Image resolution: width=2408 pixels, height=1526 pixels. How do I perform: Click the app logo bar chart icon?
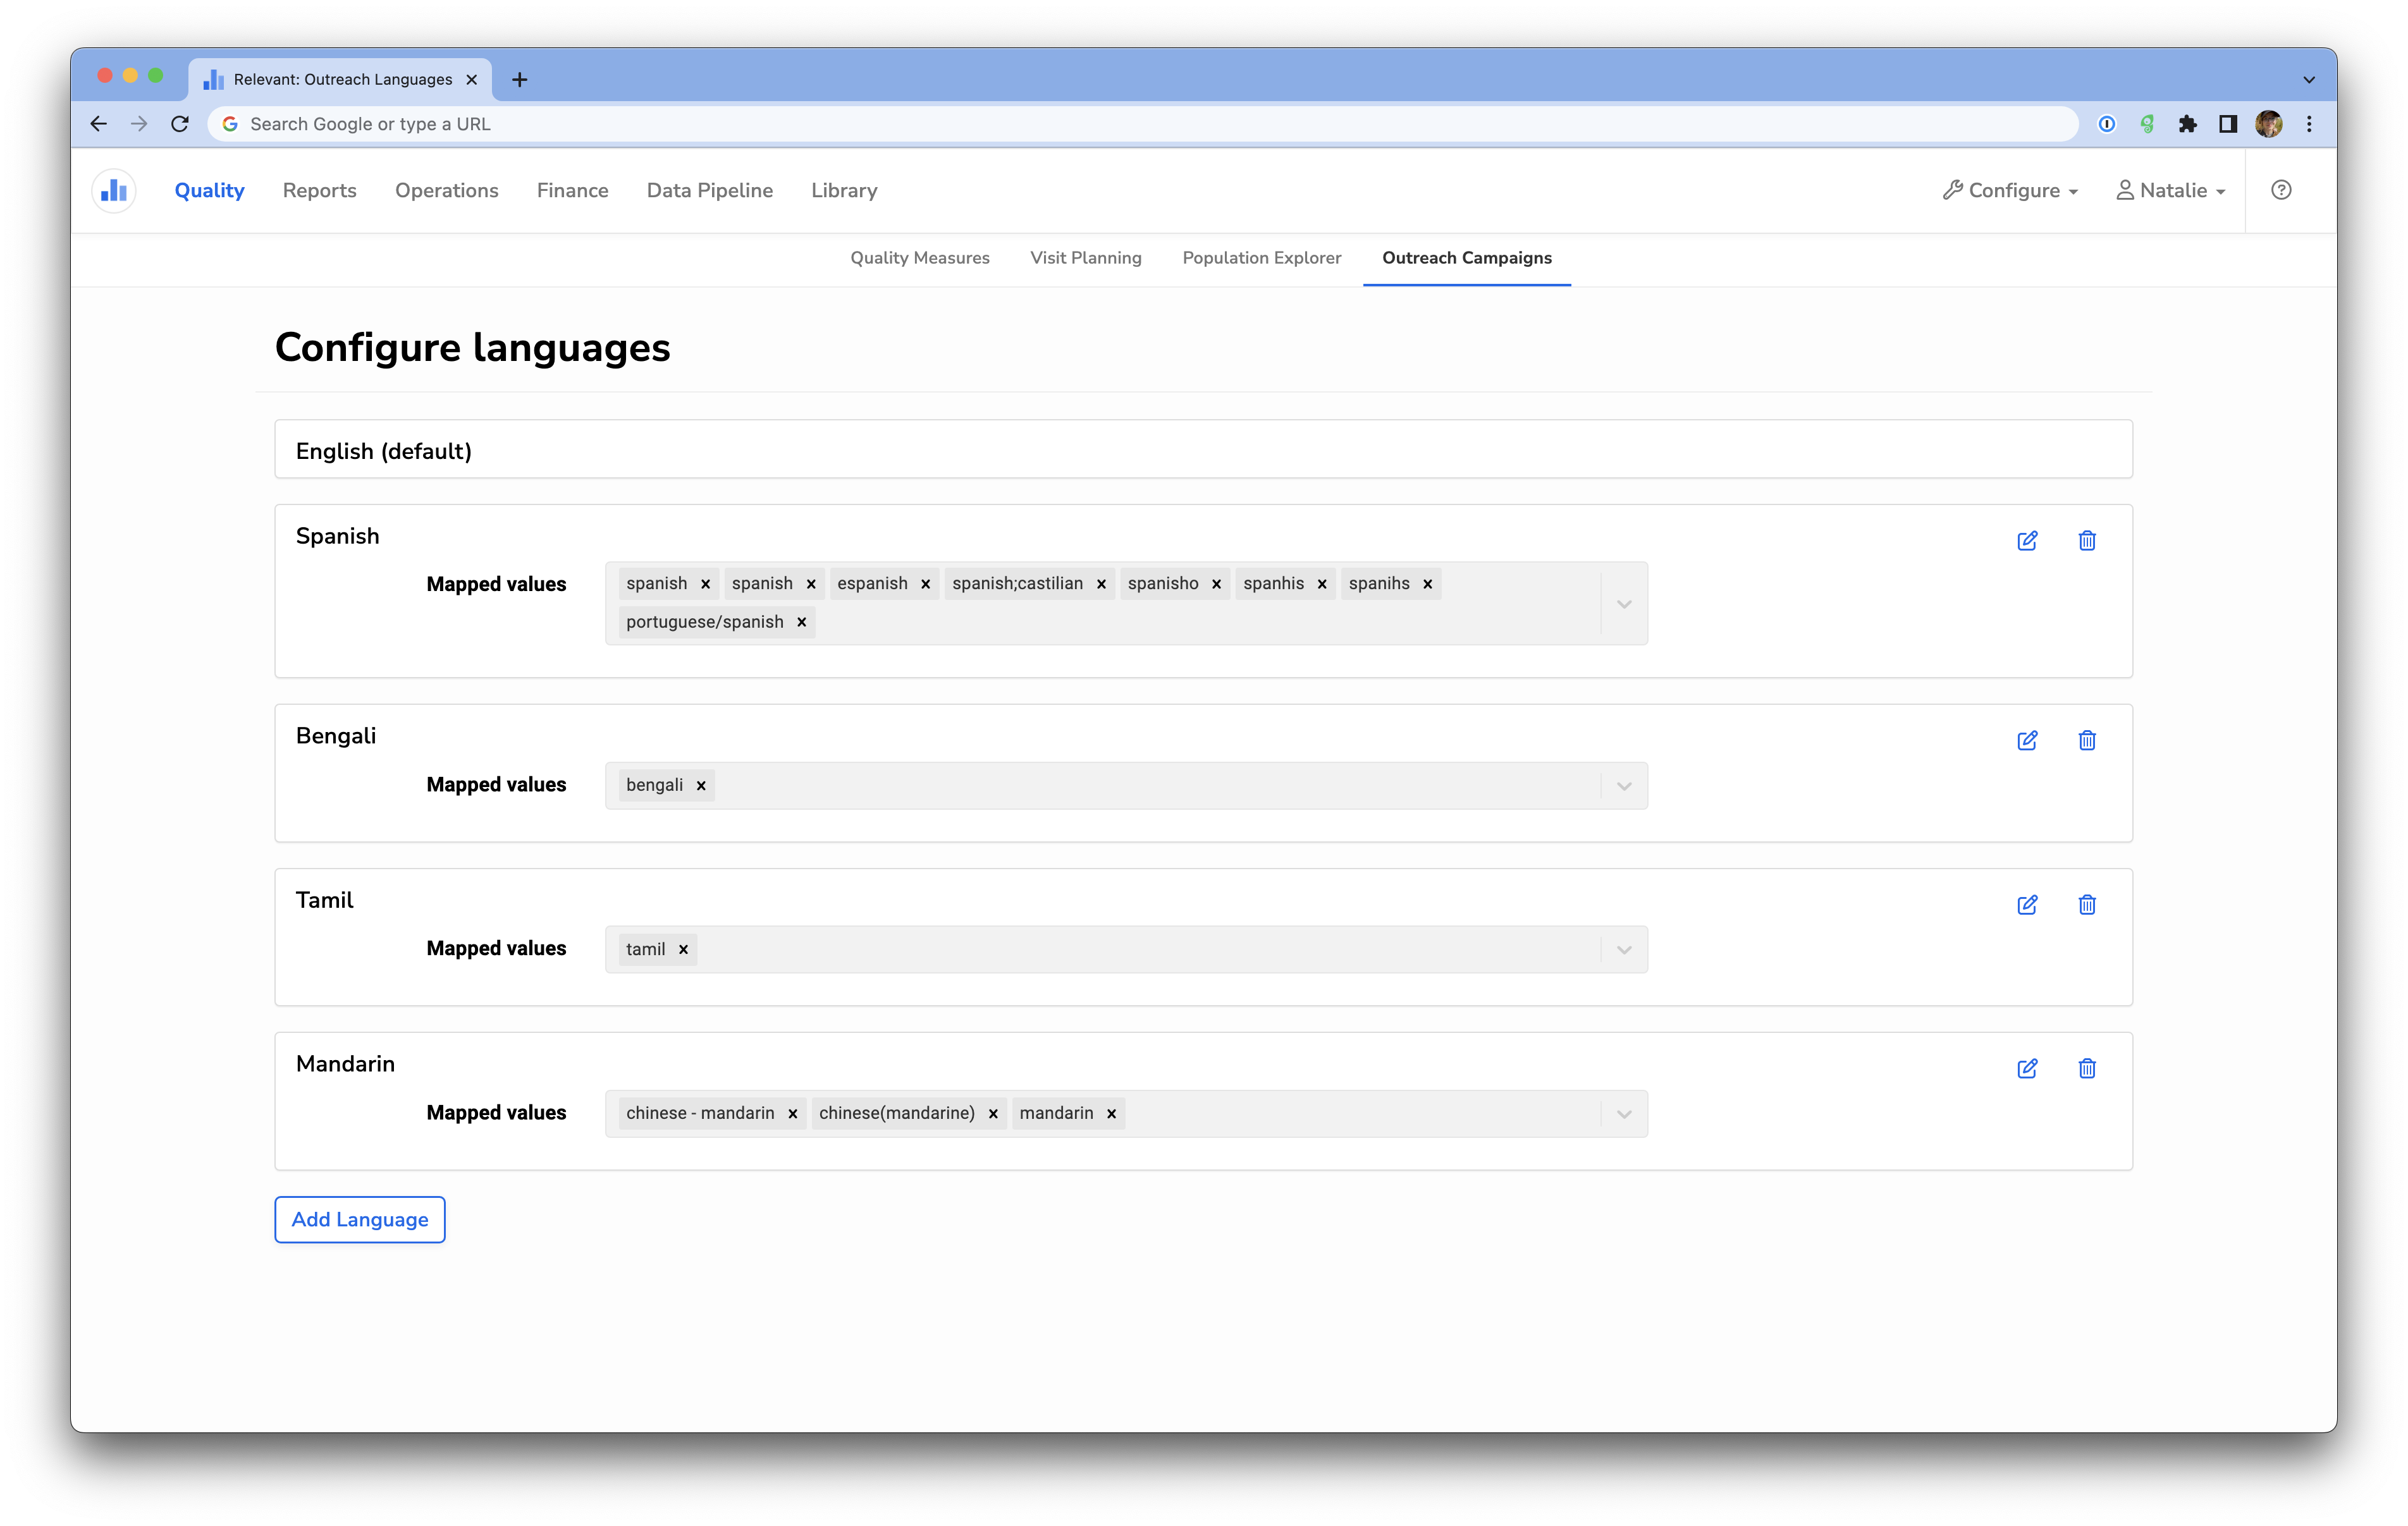tap(114, 190)
